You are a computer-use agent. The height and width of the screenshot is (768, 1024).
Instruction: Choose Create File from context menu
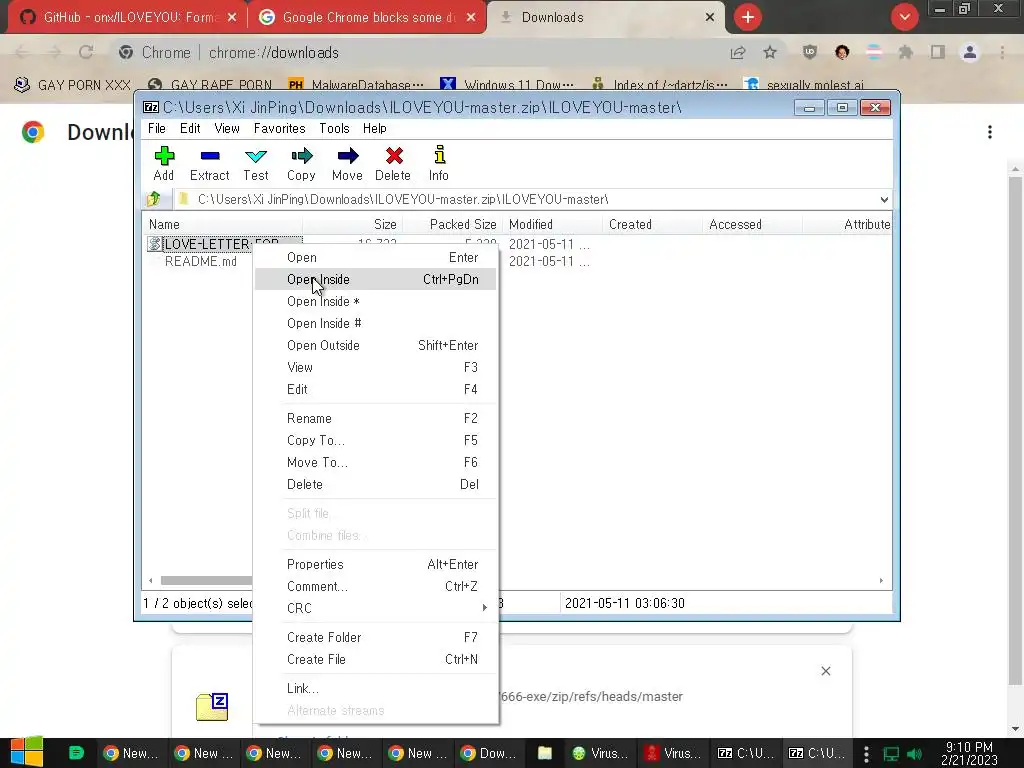[376, 660]
